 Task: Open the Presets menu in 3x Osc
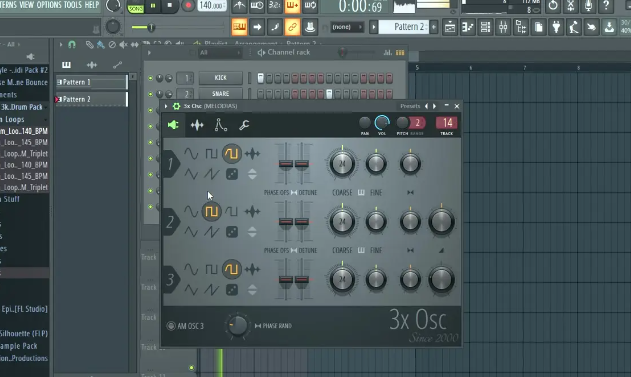pyautogui.click(x=410, y=106)
